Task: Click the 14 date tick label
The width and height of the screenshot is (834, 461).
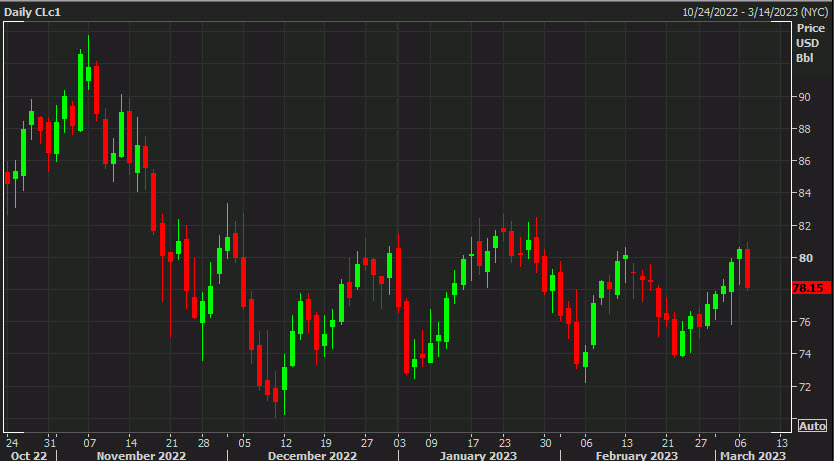Action: (x=131, y=443)
